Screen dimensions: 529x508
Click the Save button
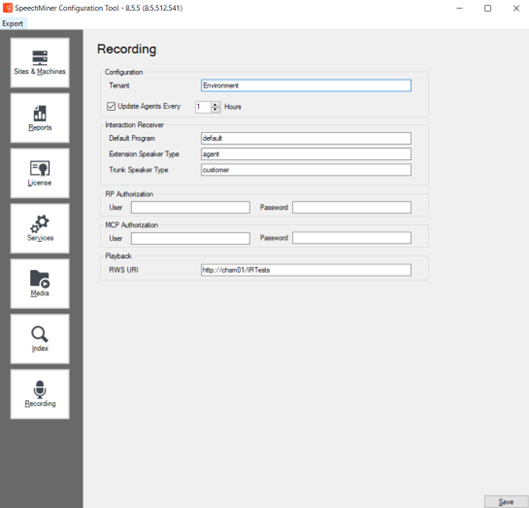click(506, 502)
